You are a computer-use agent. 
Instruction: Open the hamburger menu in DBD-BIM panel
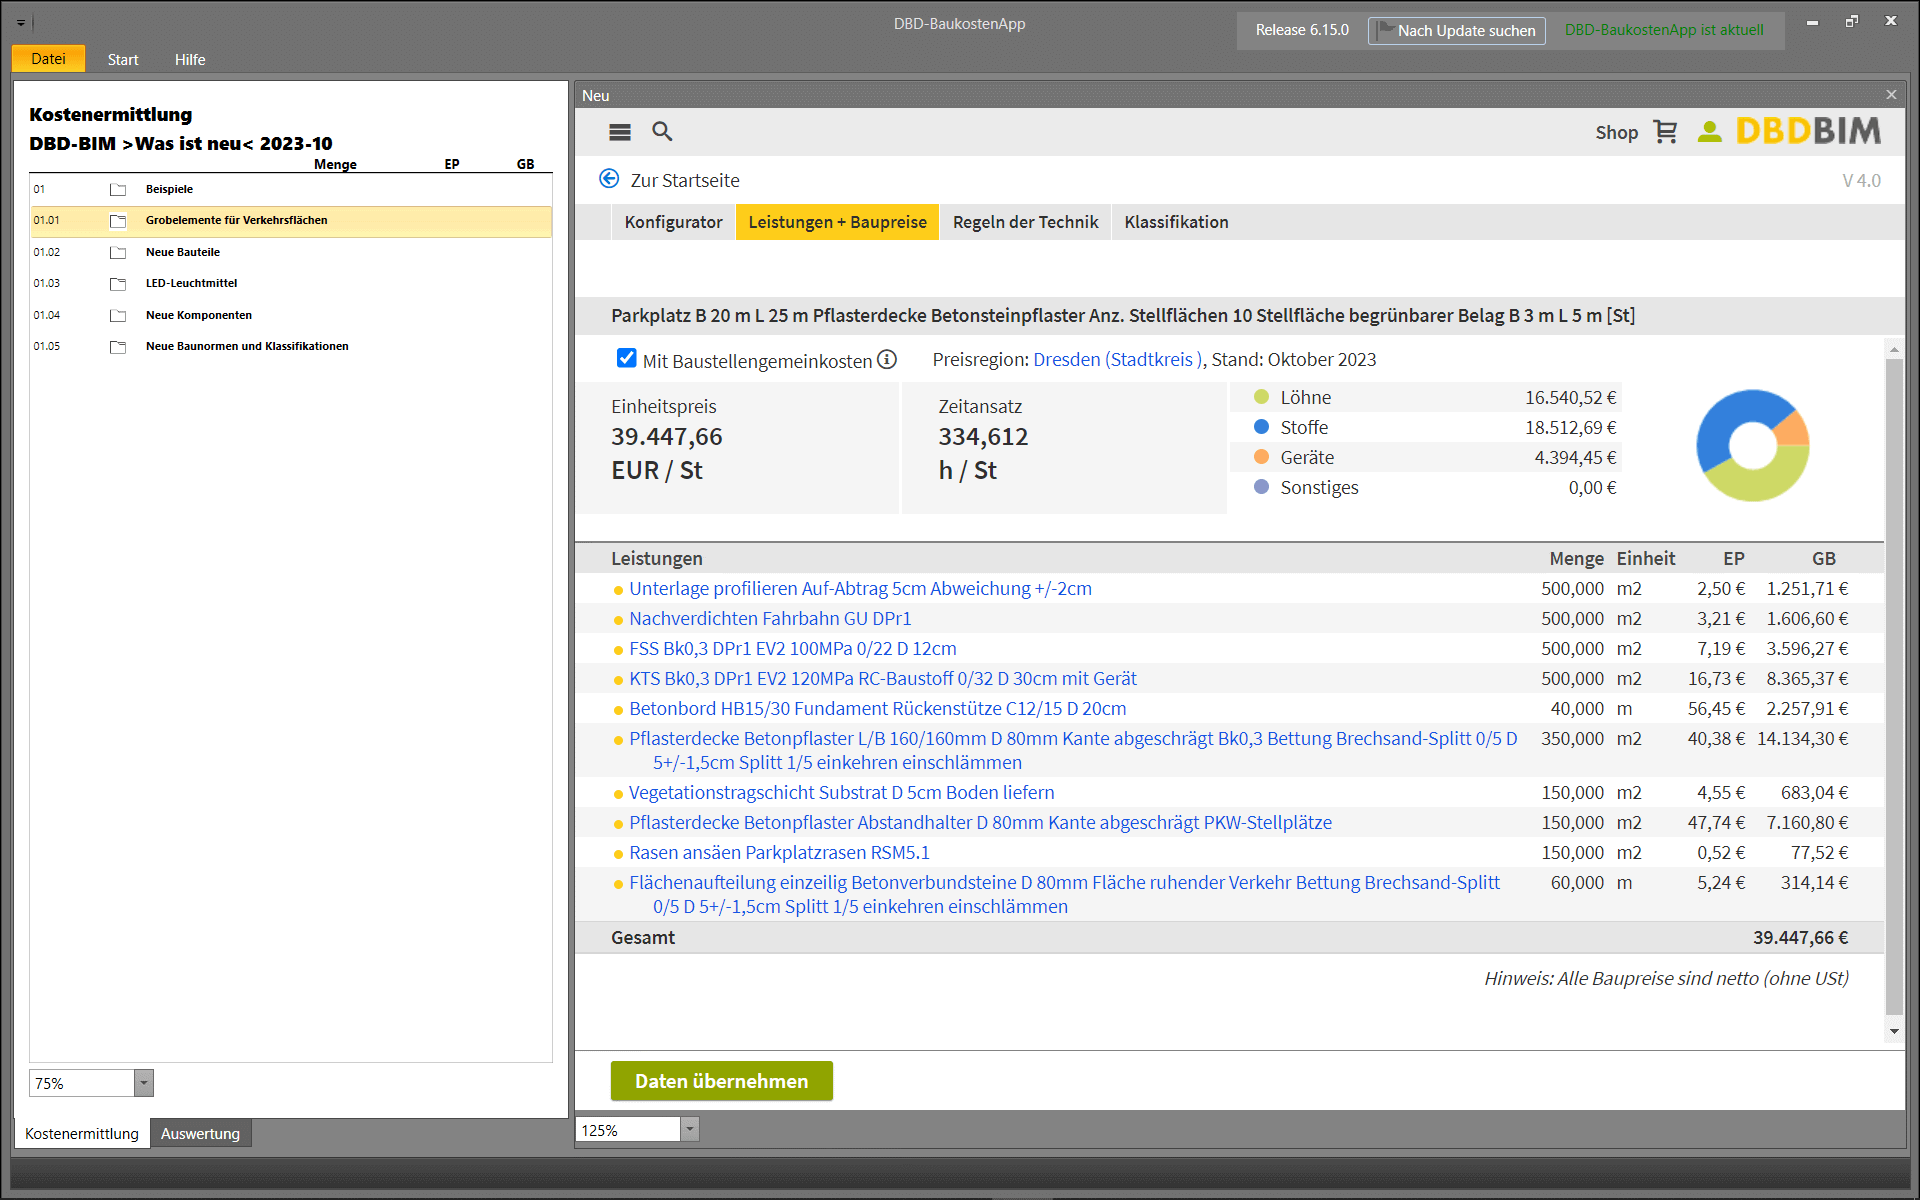click(x=620, y=132)
